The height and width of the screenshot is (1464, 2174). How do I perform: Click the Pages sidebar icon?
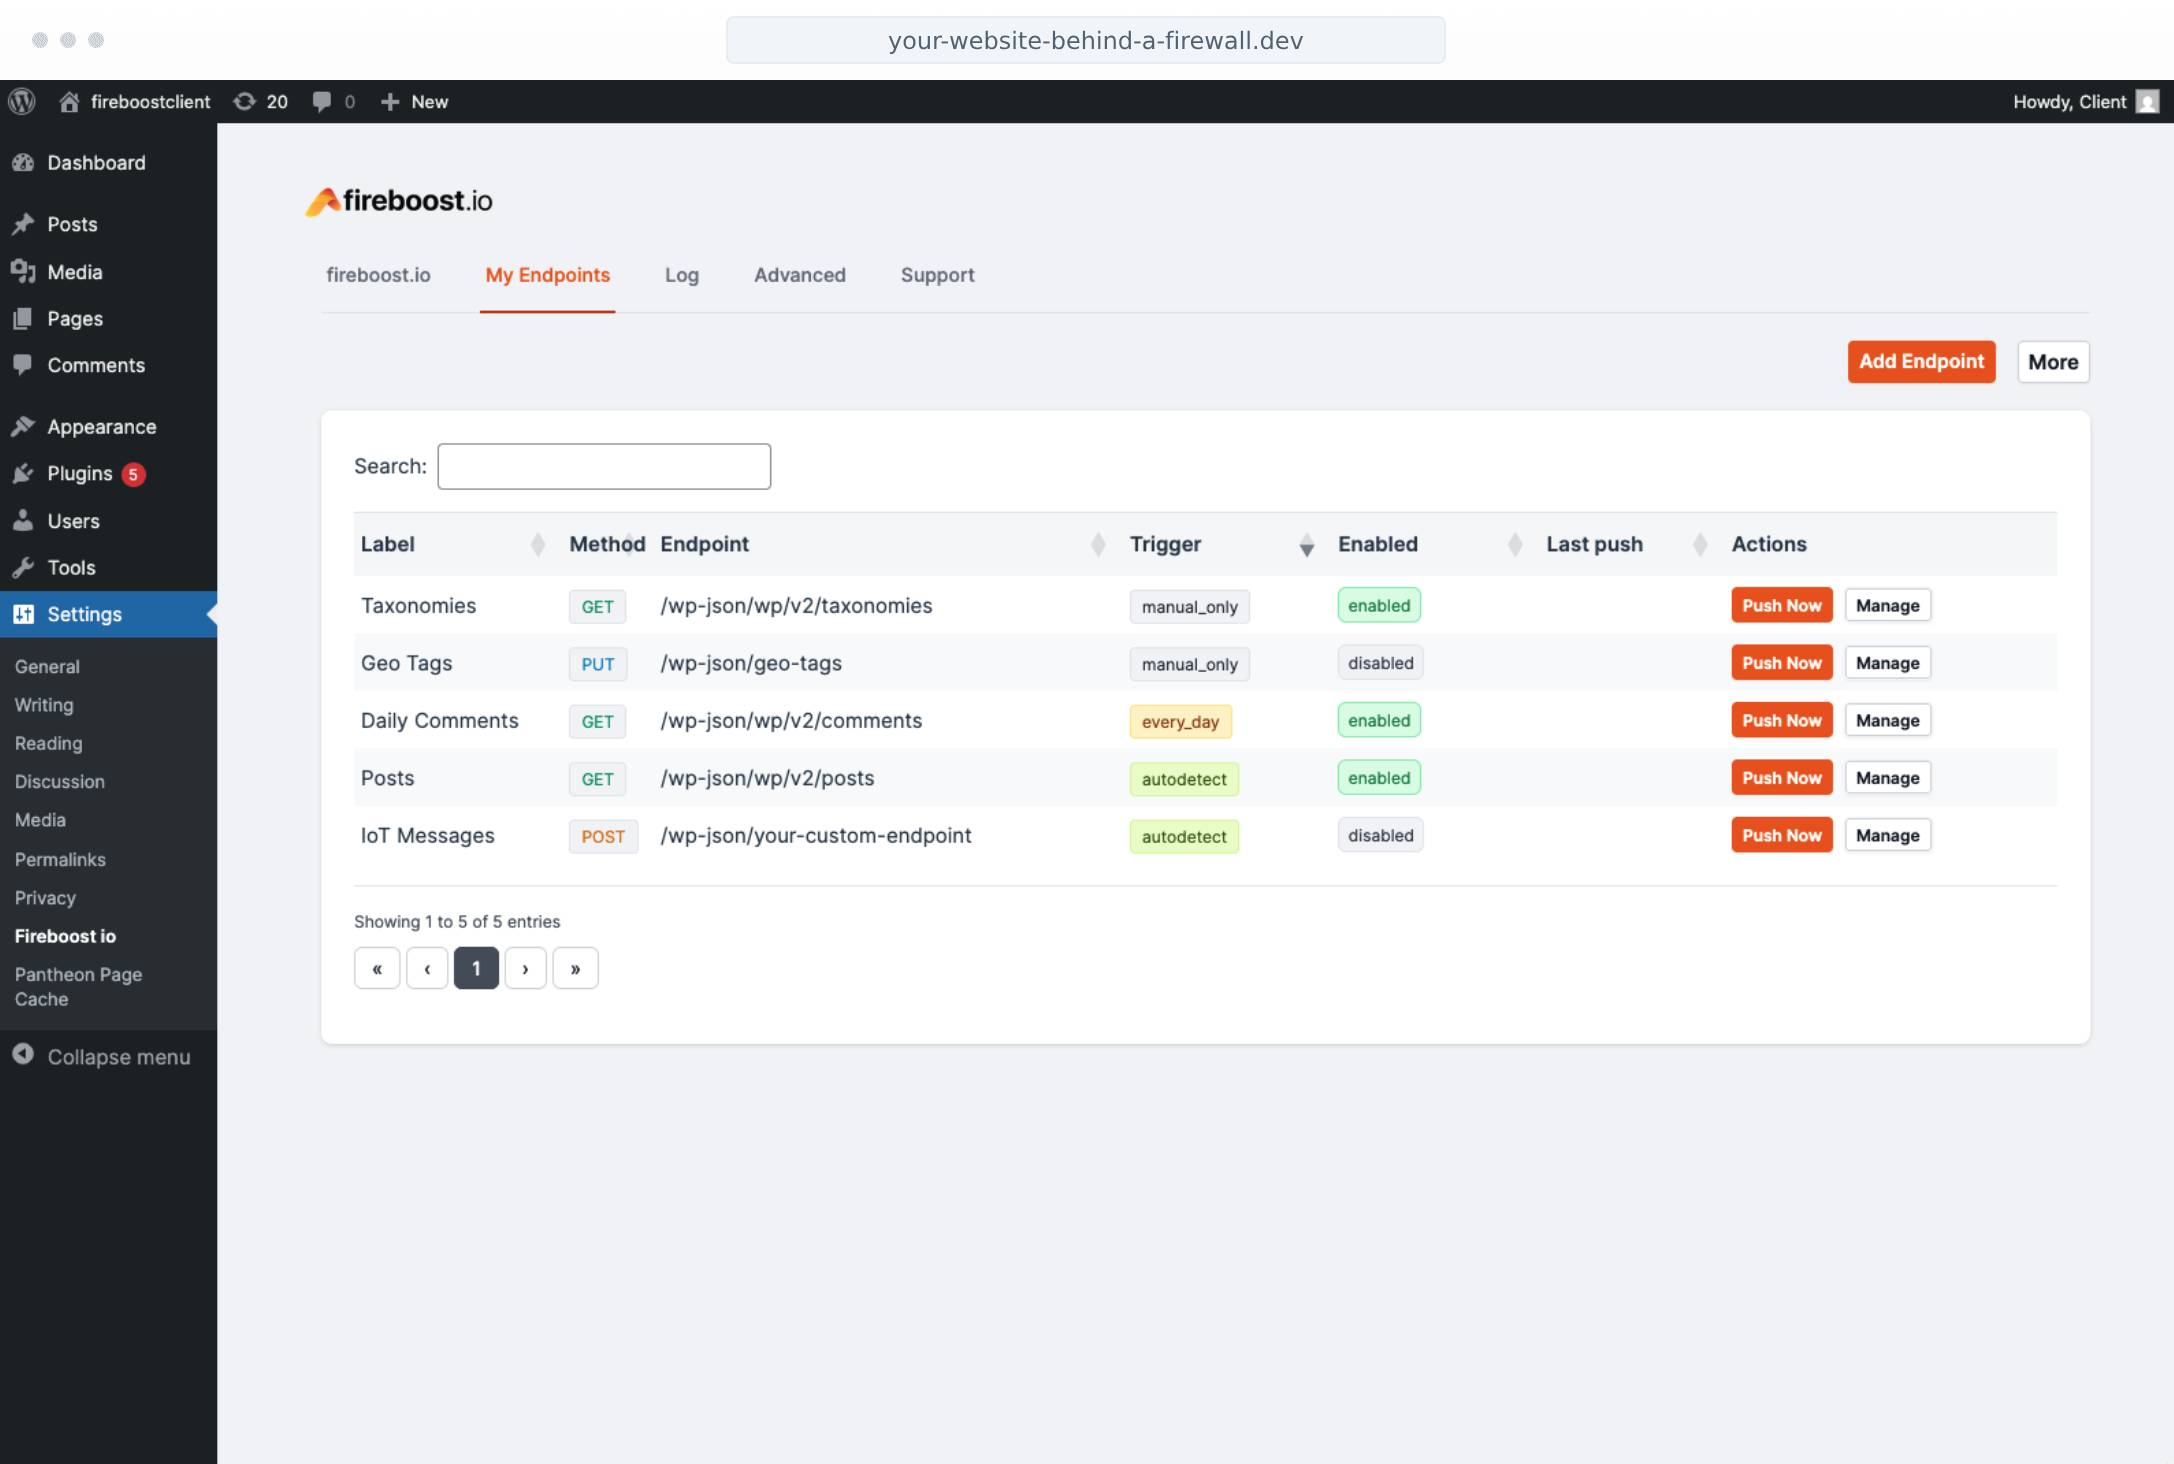[x=23, y=318]
